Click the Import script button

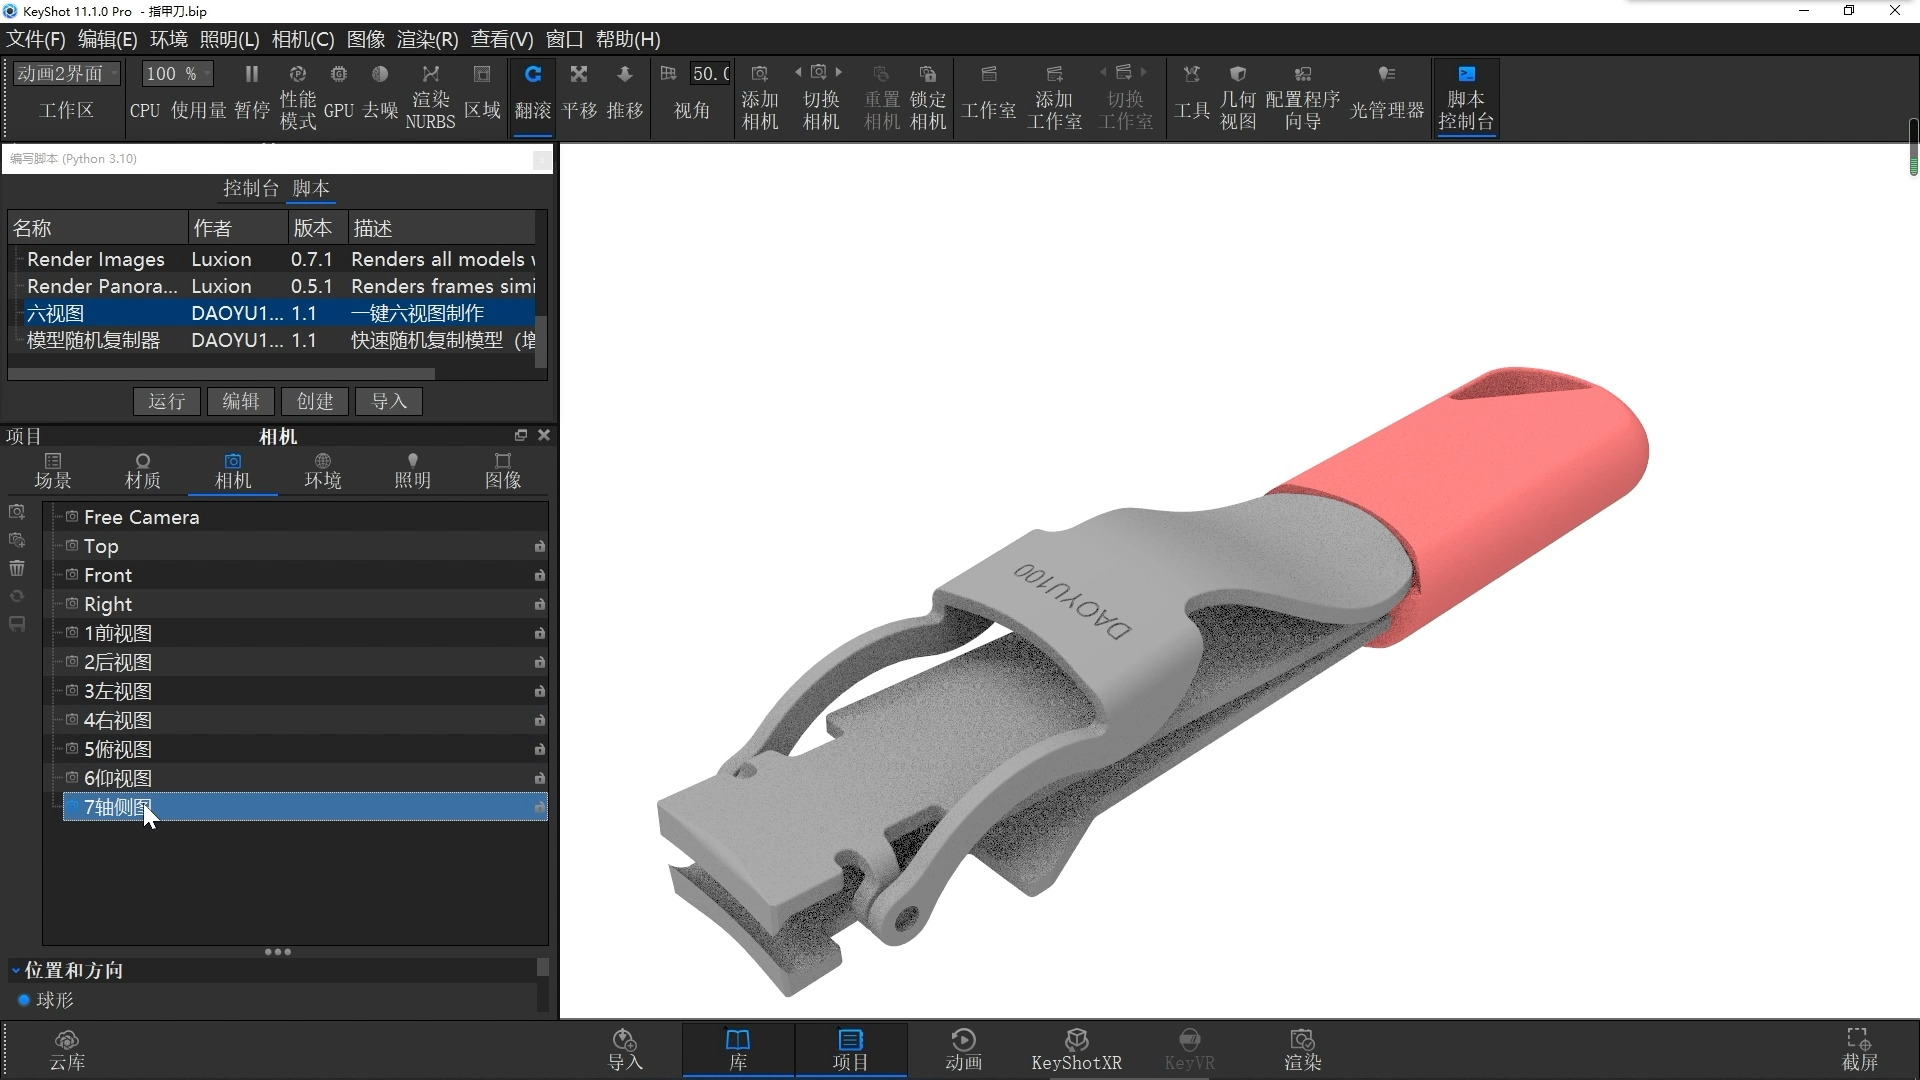coord(389,401)
